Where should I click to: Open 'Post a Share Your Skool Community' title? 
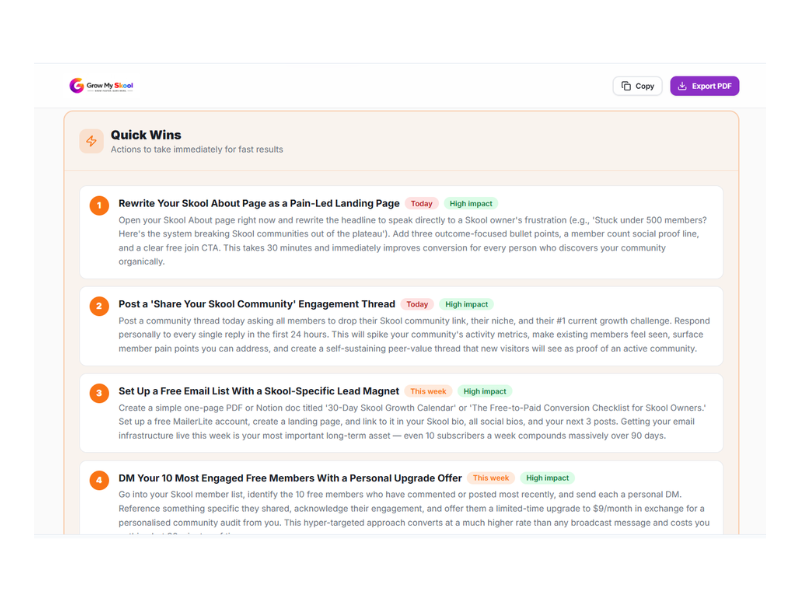click(x=257, y=304)
